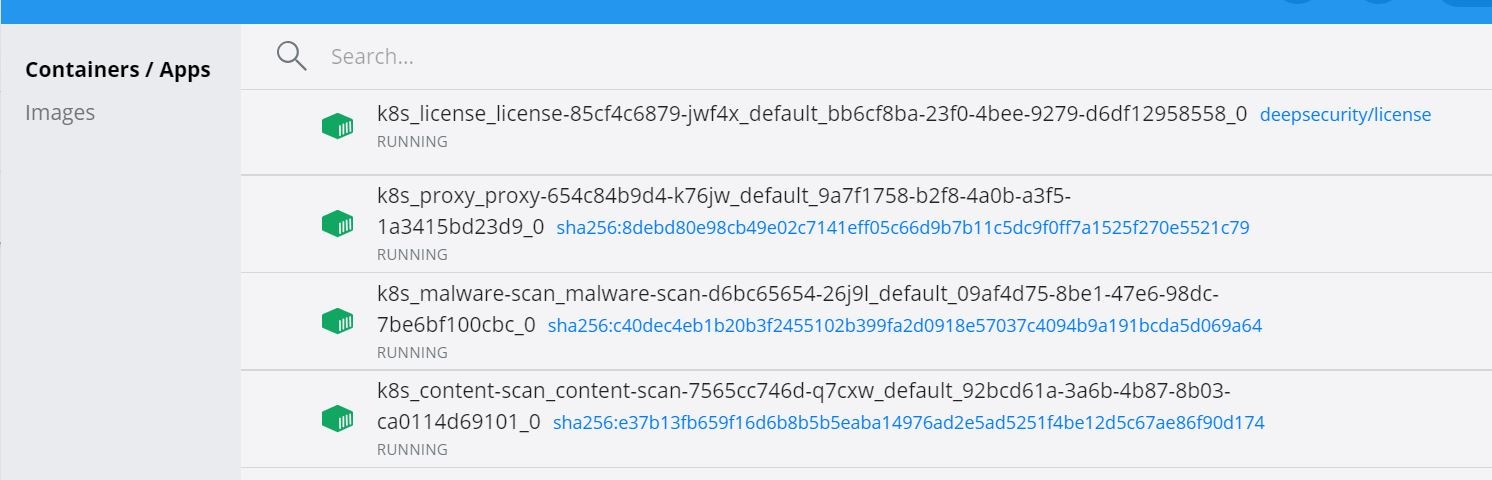Open the Containers / Apps section
1492x480 pixels.
(x=118, y=70)
